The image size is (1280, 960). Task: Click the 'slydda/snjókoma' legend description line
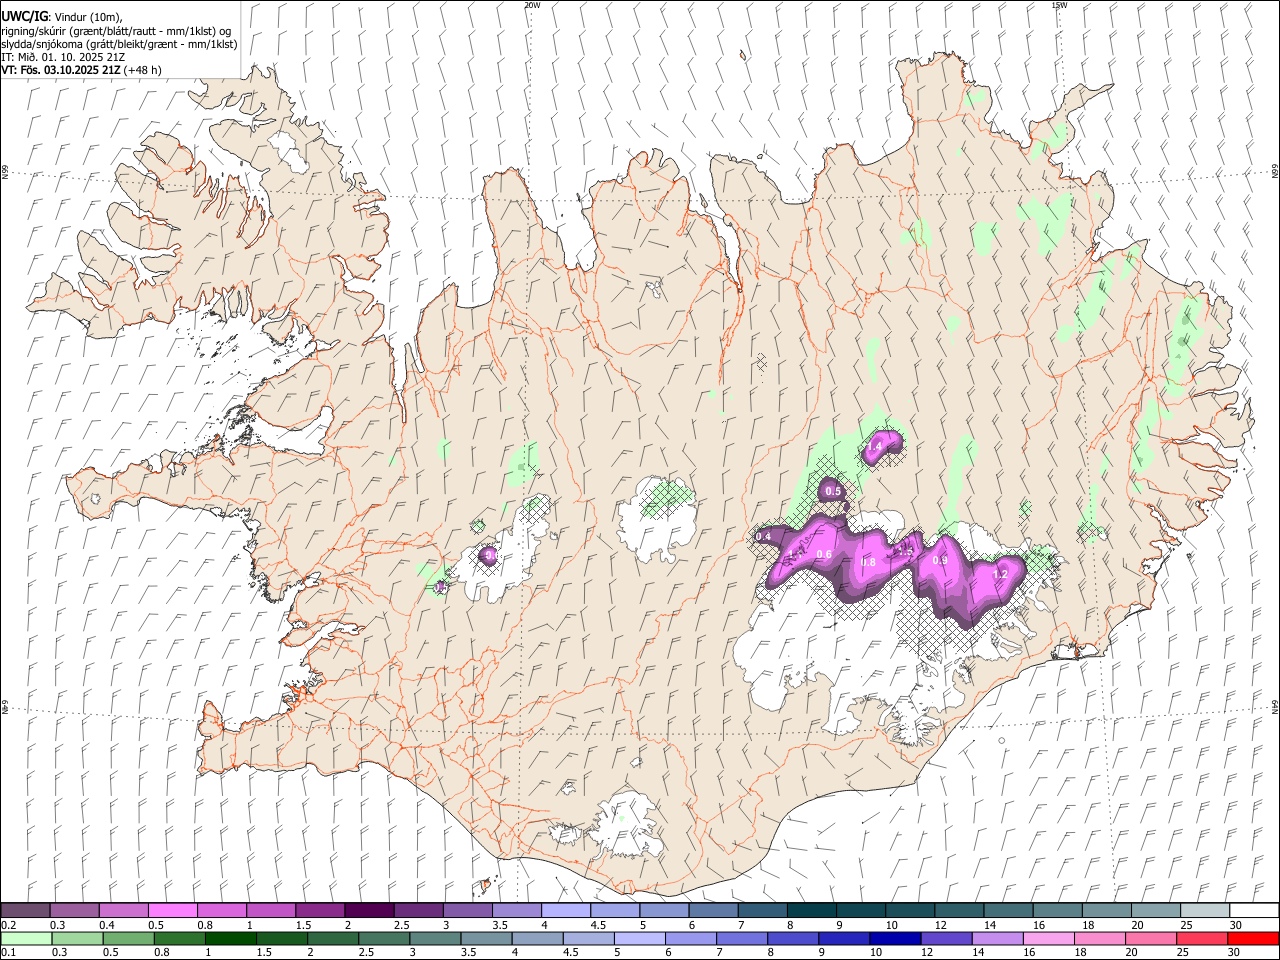[x=119, y=44]
